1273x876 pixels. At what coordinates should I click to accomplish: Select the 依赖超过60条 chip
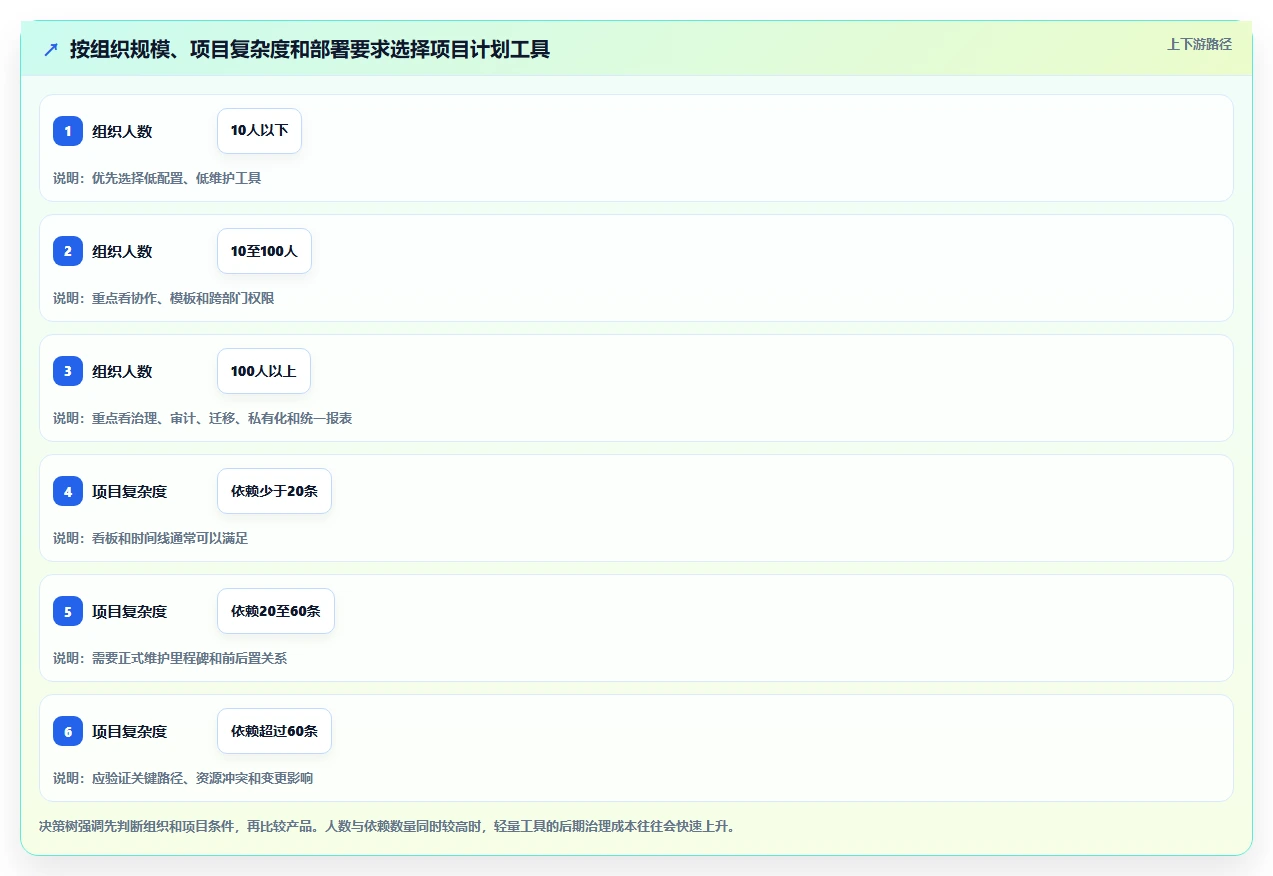click(274, 731)
